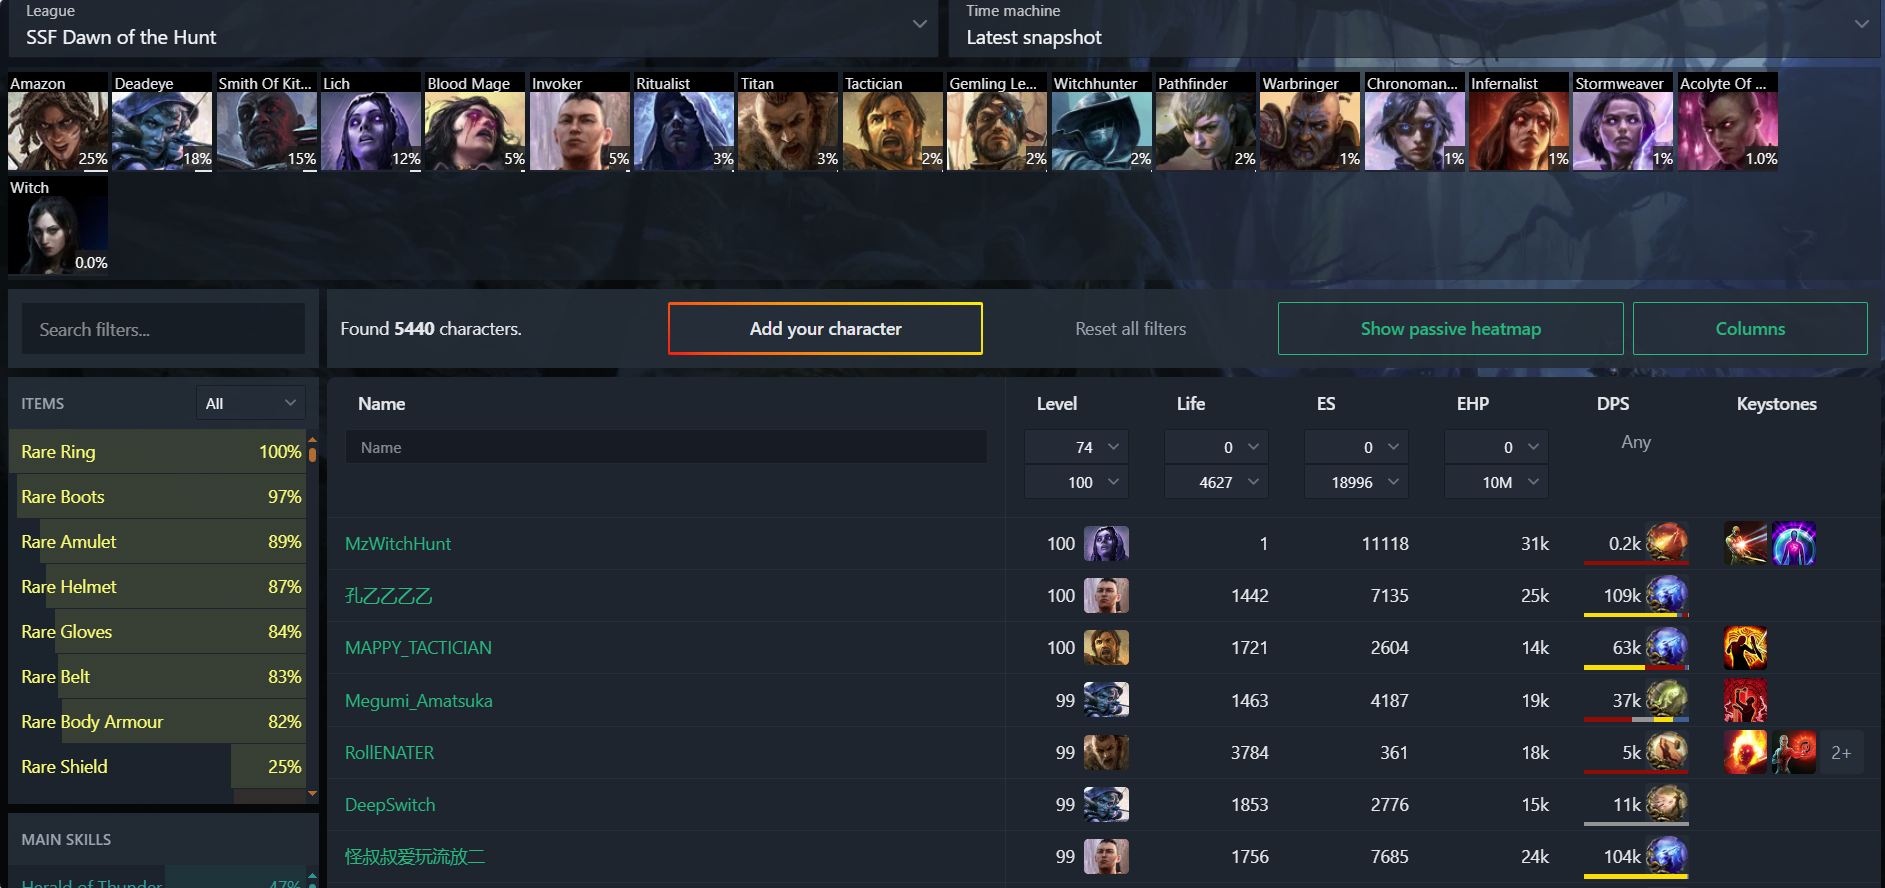Image resolution: width=1885 pixels, height=888 pixels.
Task: Click the first keystone icon in MzWitchHunt's row
Action: (x=1745, y=543)
